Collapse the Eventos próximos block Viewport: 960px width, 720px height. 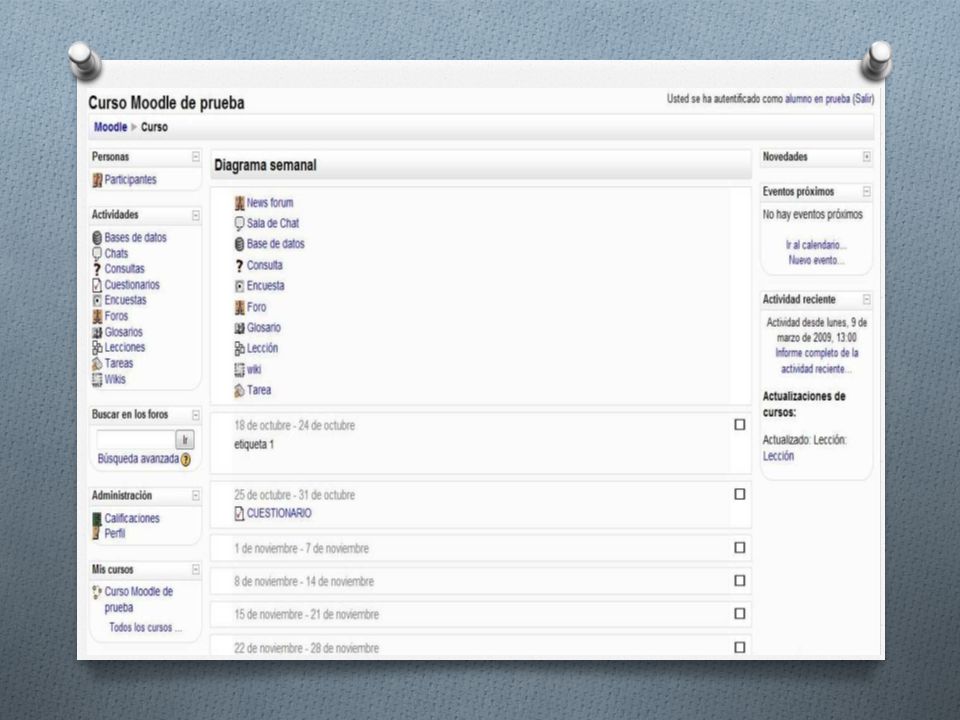(x=867, y=192)
